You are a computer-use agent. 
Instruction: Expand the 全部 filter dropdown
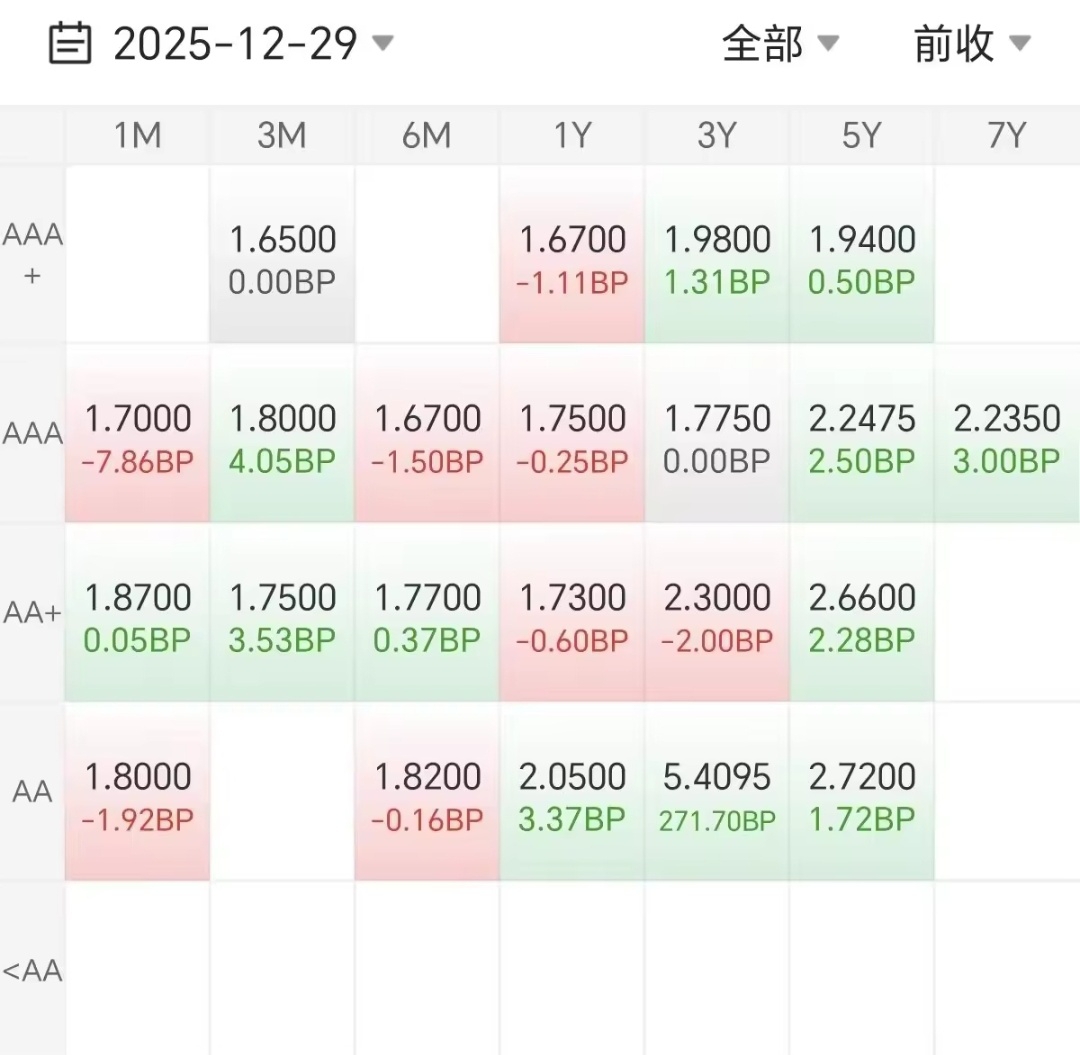pos(780,44)
